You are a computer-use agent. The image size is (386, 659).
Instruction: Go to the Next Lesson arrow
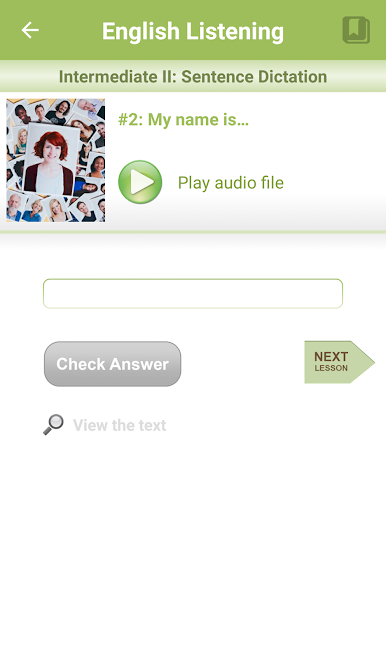(x=339, y=362)
